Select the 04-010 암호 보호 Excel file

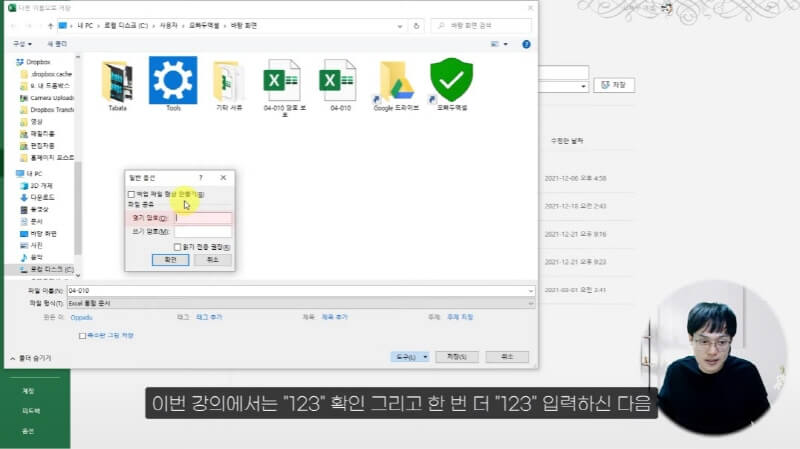[x=283, y=82]
